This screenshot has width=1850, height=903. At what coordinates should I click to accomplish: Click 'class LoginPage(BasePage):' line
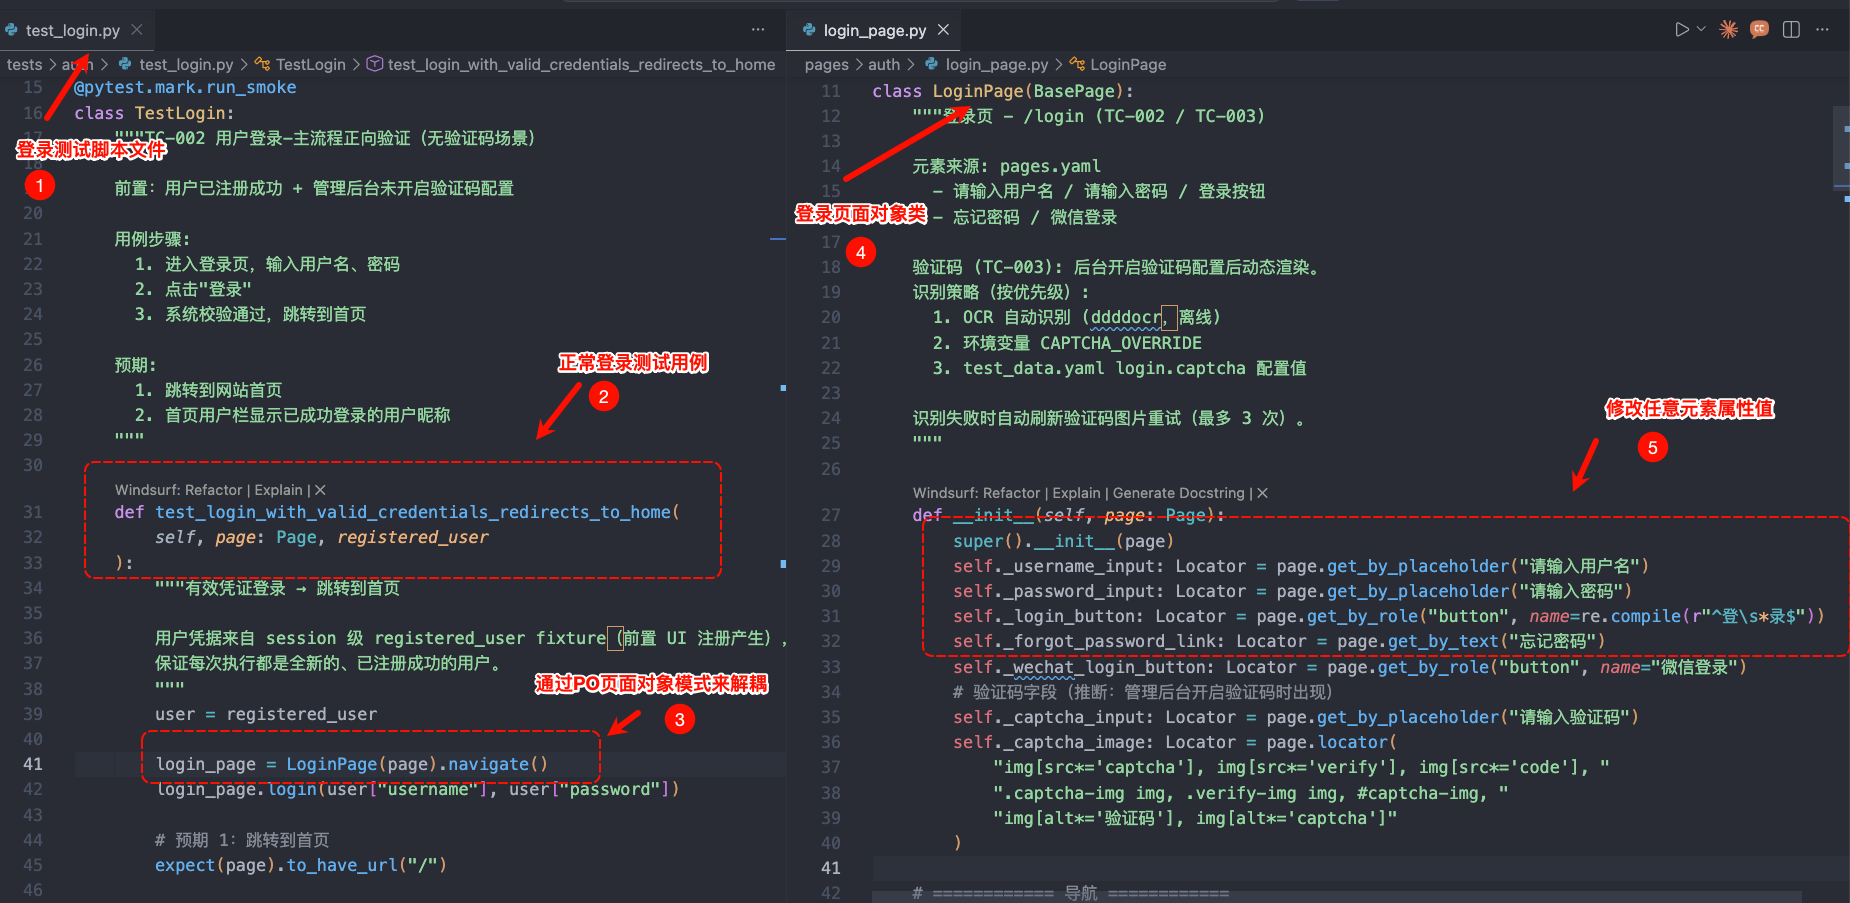(x=1003, y=91)
